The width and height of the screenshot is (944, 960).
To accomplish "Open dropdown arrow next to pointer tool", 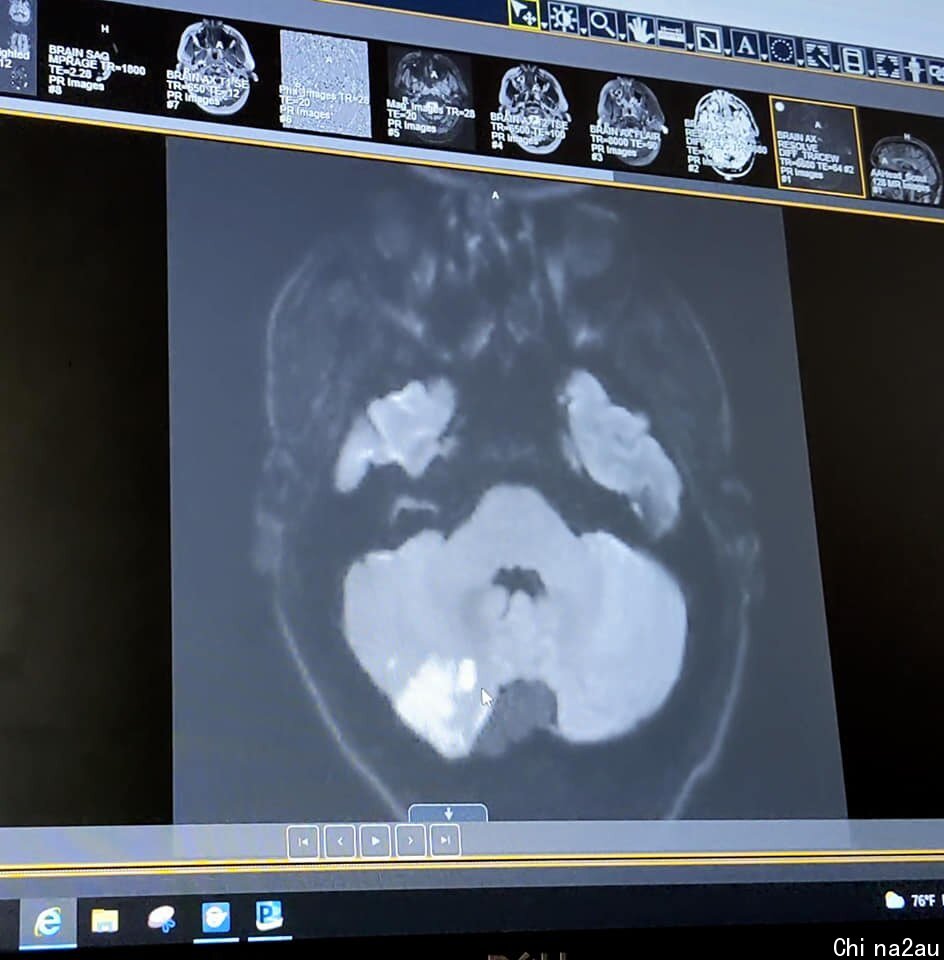I will (x=544, y=26).
